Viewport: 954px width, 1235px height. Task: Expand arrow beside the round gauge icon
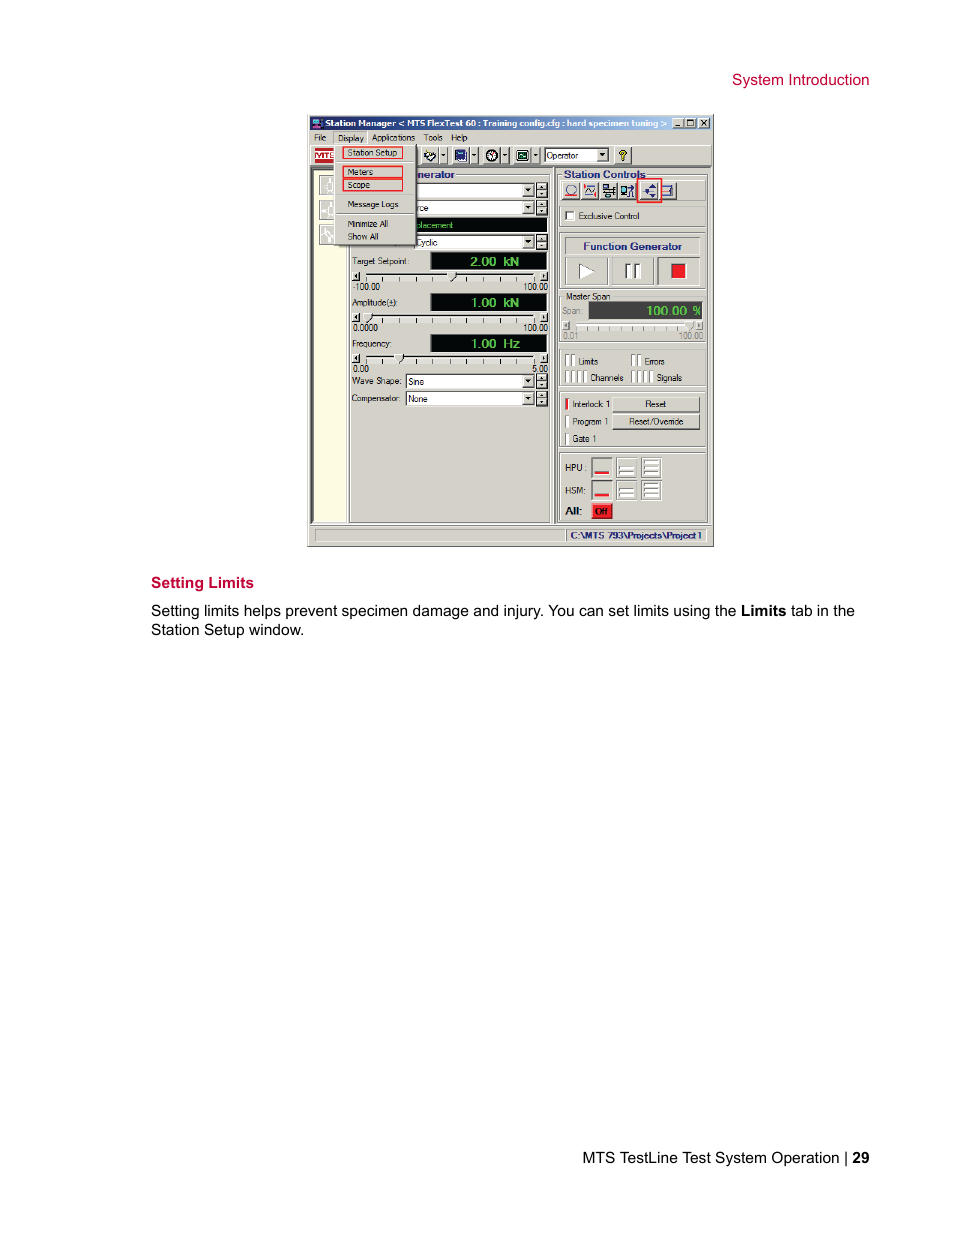tap(505, 156)
